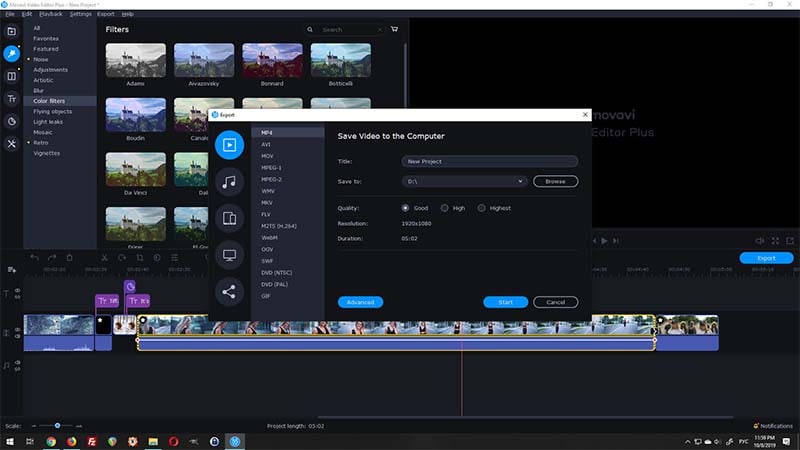Open the Save to drive dropdown
Viewport: 800px width, 450px height.
coord(464,181)
